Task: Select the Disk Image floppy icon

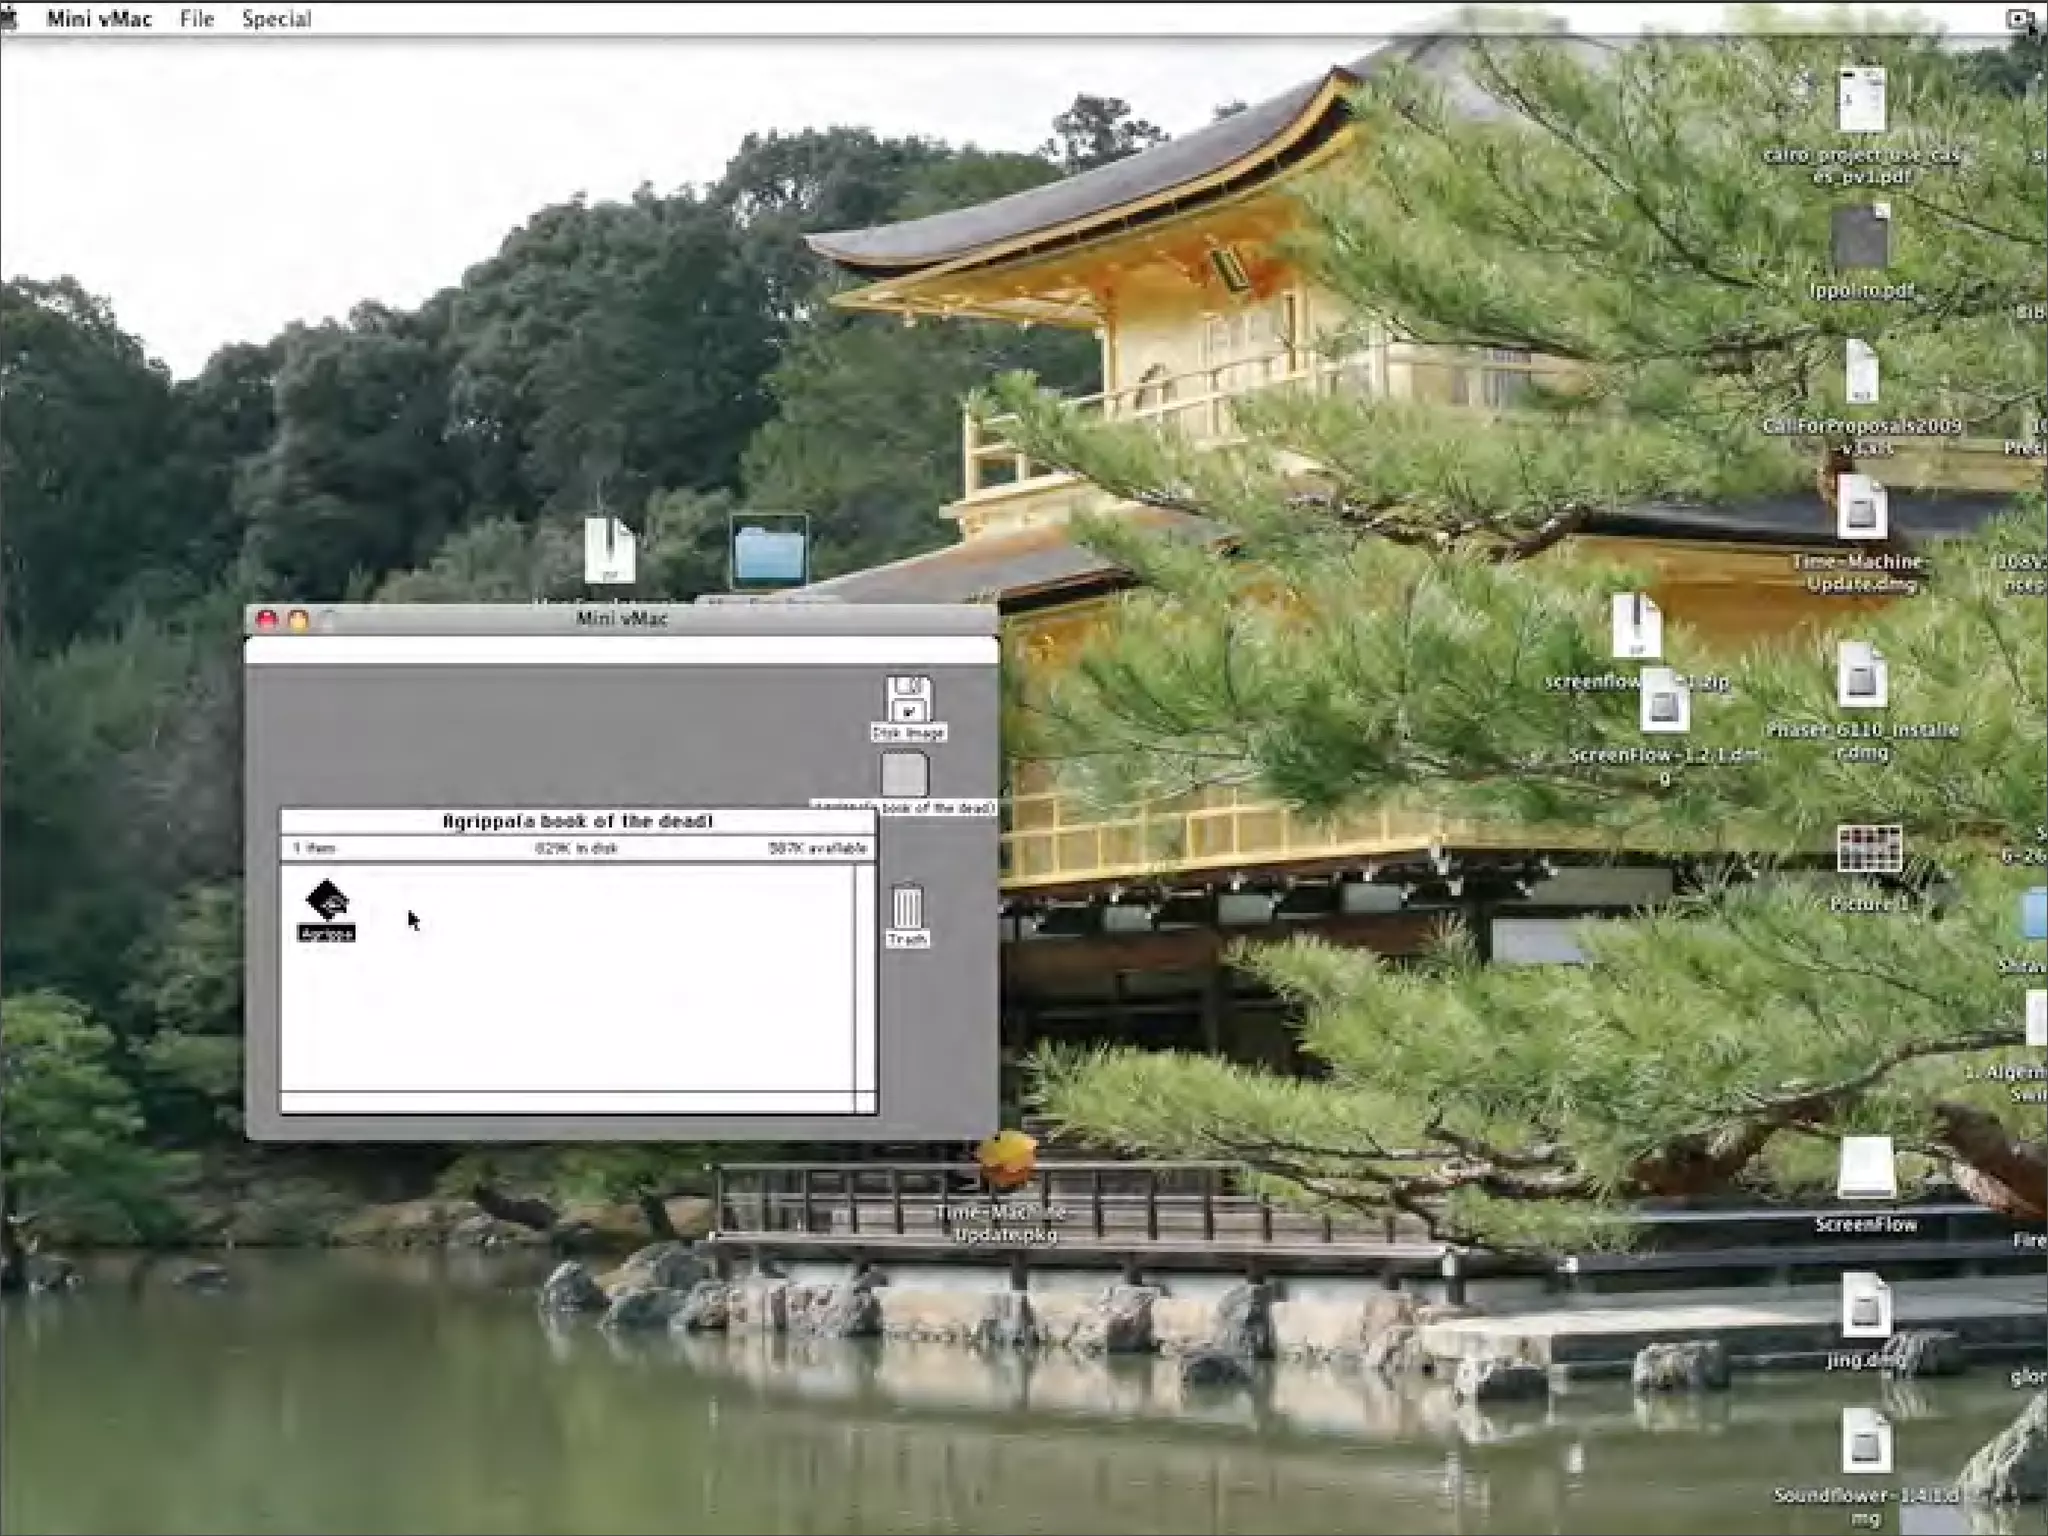Action: [907, 700]
